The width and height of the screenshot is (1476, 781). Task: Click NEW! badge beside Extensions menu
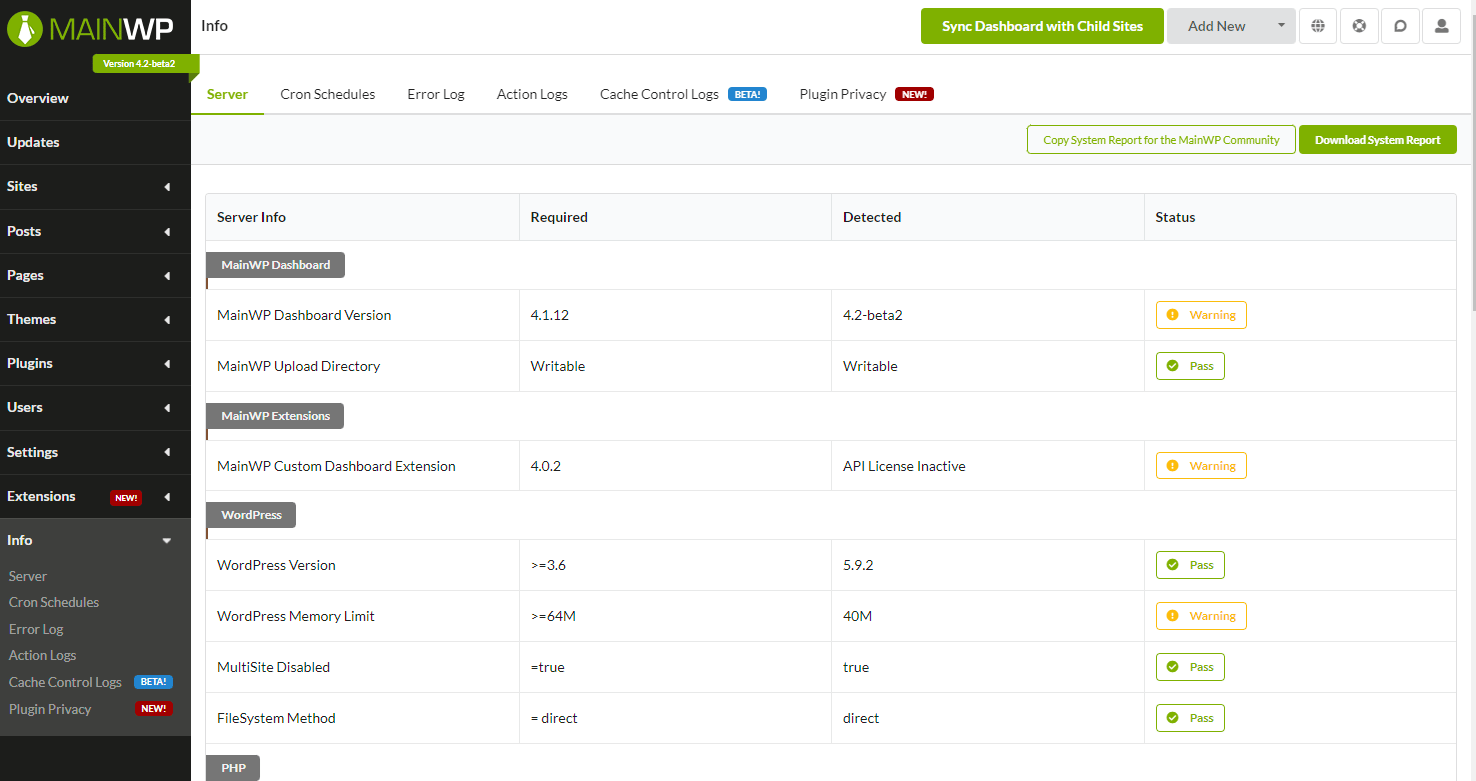coord(126,497)
